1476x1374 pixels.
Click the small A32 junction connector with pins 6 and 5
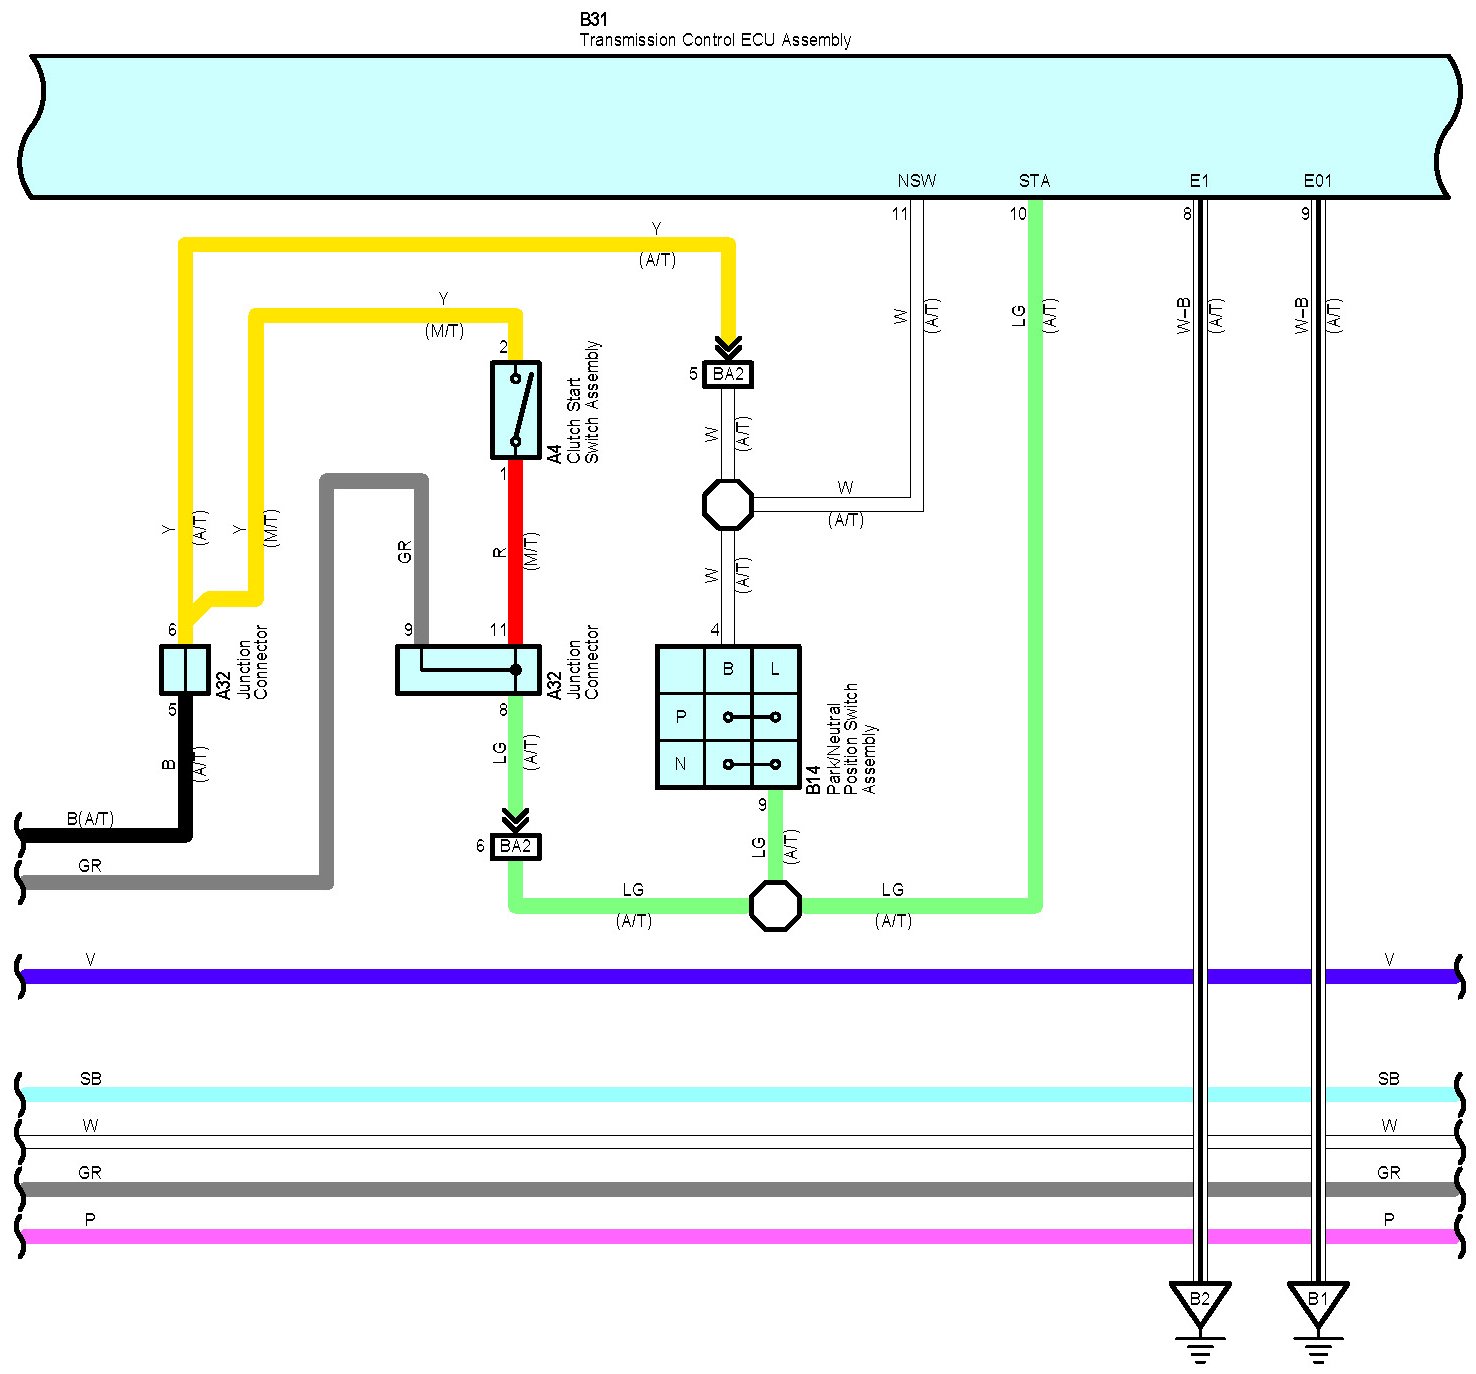(185, 670)
